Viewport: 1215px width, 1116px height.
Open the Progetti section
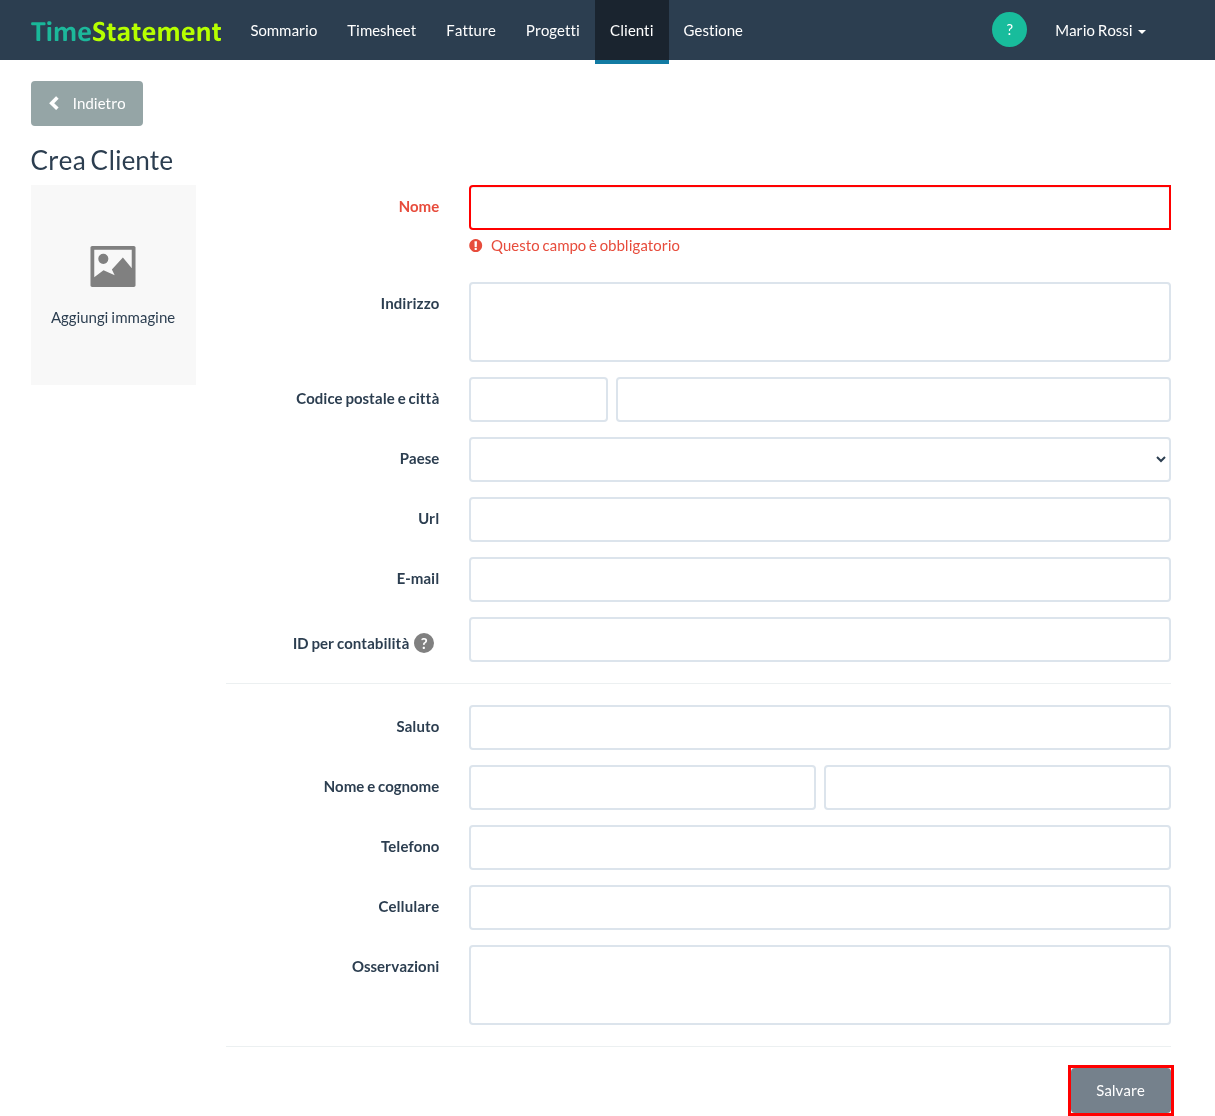click(553, 31)
